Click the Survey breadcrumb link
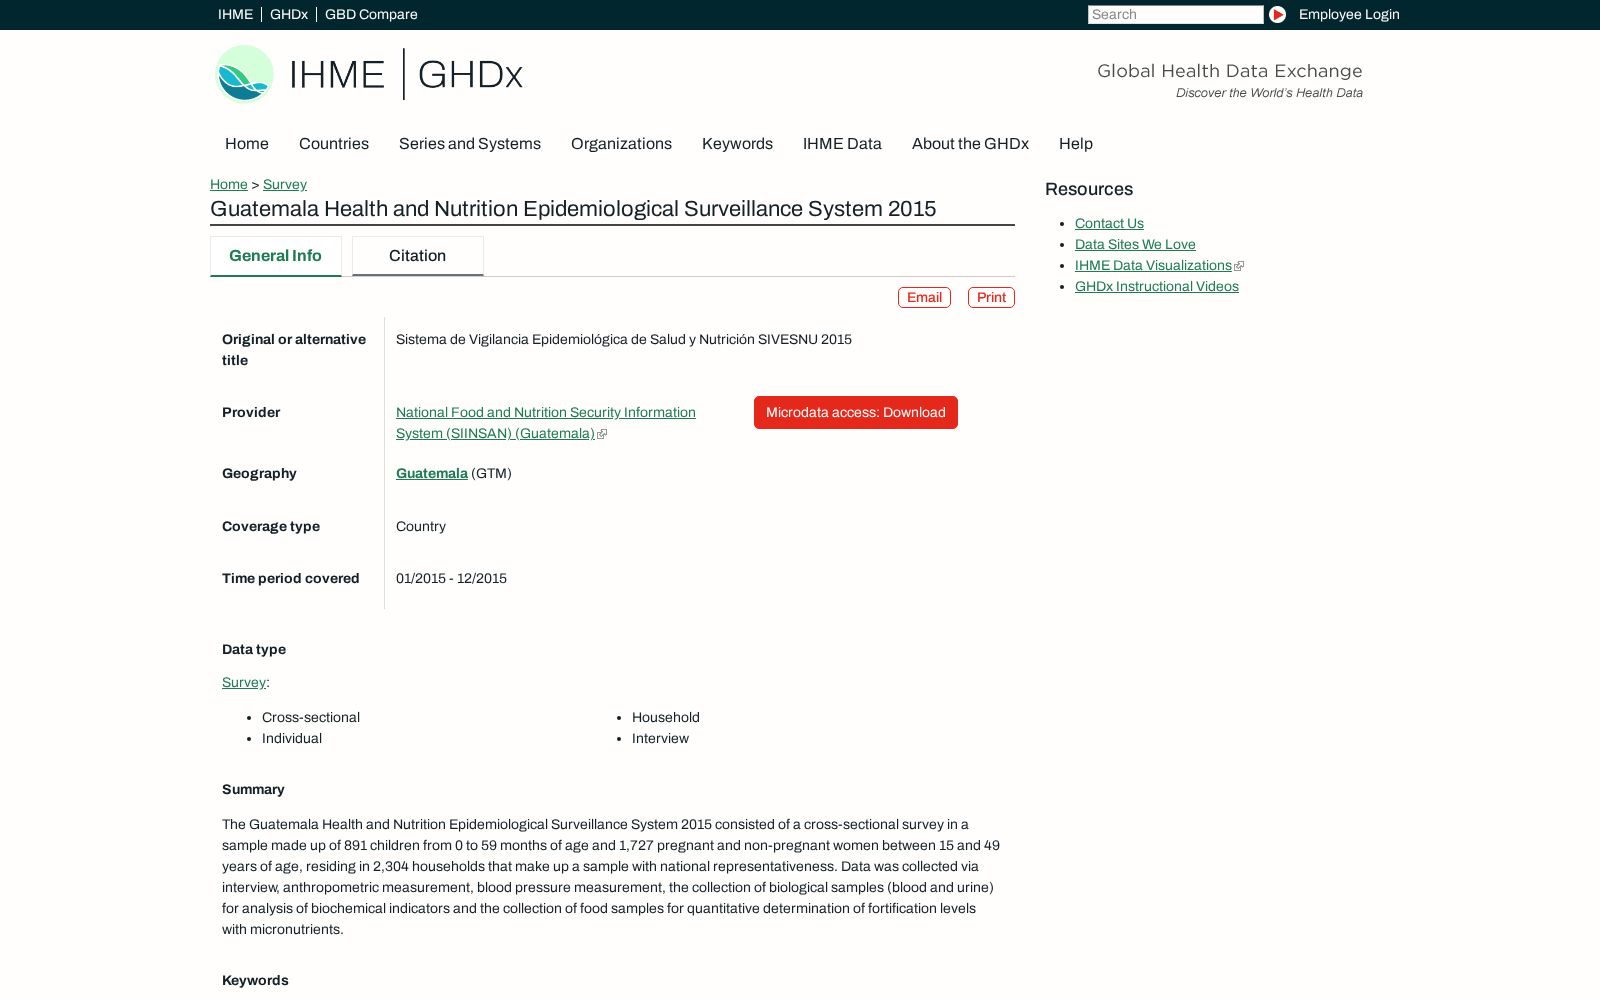The width and height of the screenshot is (1600, 1000). [x=285, y=185]
